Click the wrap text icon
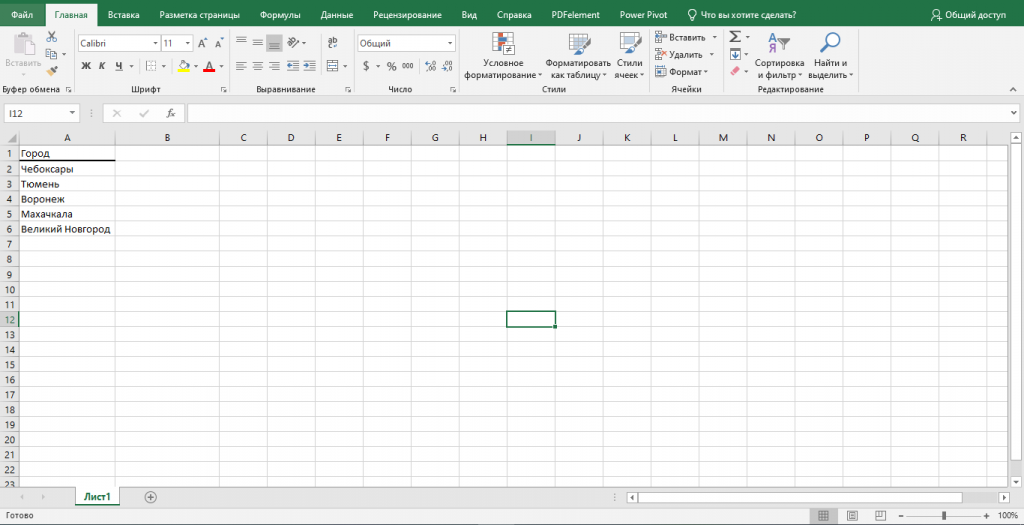This screenshot has height=525, width=1024. pos(332,43)
